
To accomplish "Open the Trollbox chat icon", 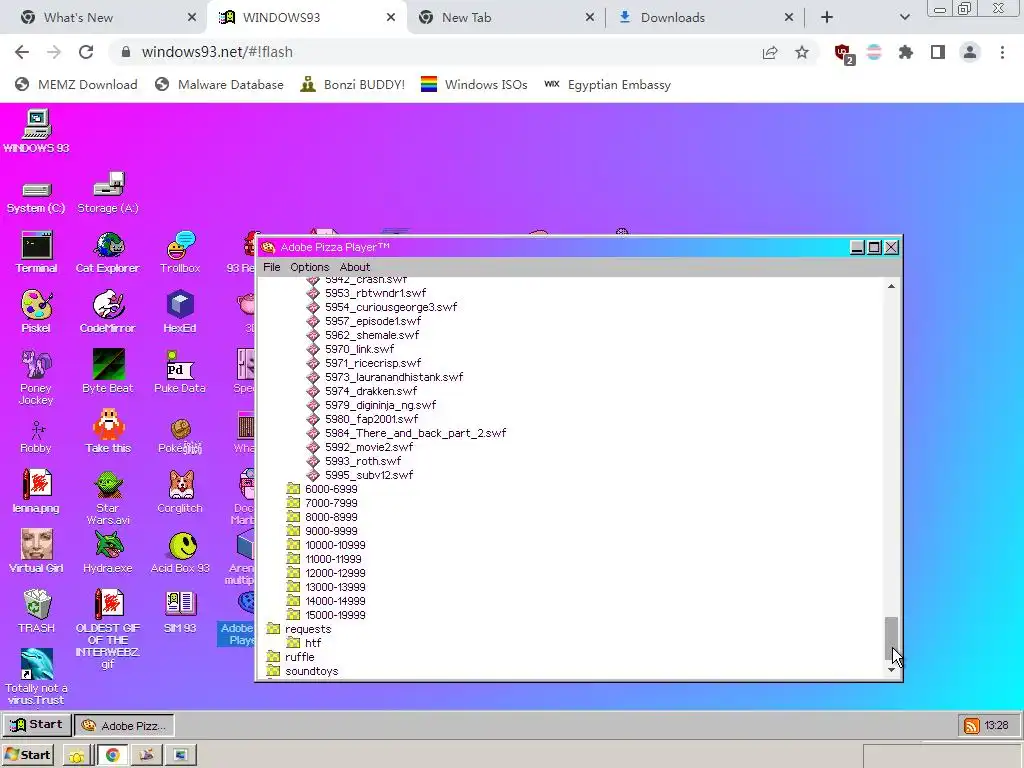I will coord(180,252).
